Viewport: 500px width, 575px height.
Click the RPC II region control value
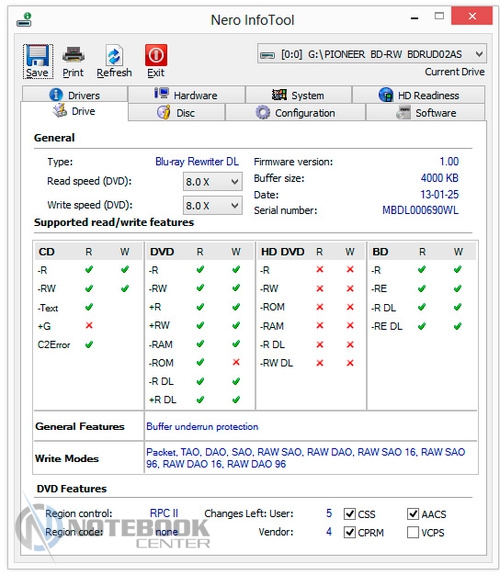164,513
